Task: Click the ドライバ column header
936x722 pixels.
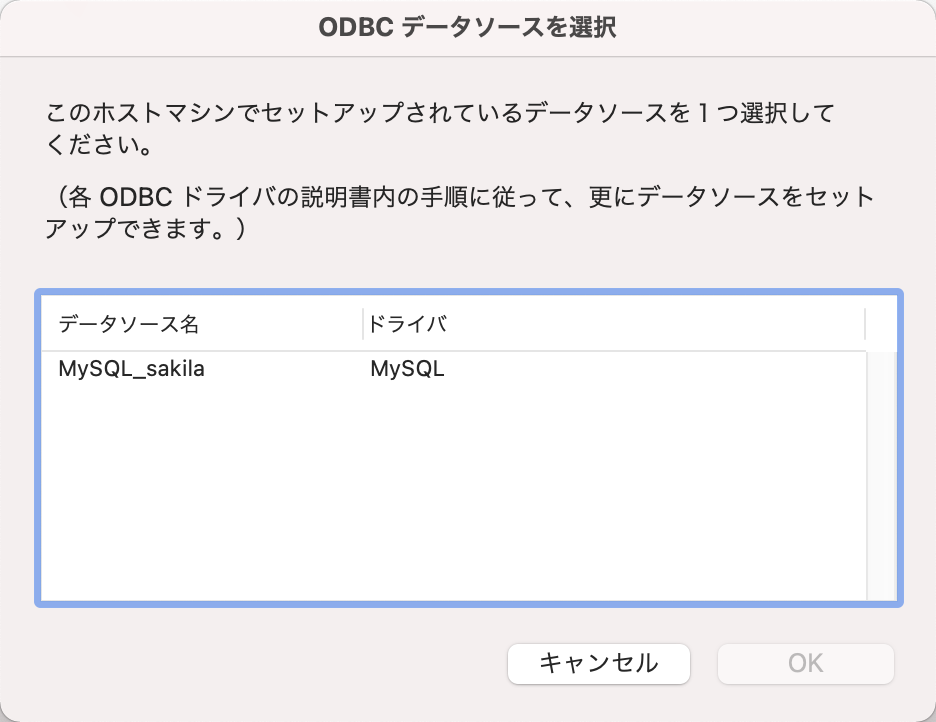Action: [x=408, y=325]
